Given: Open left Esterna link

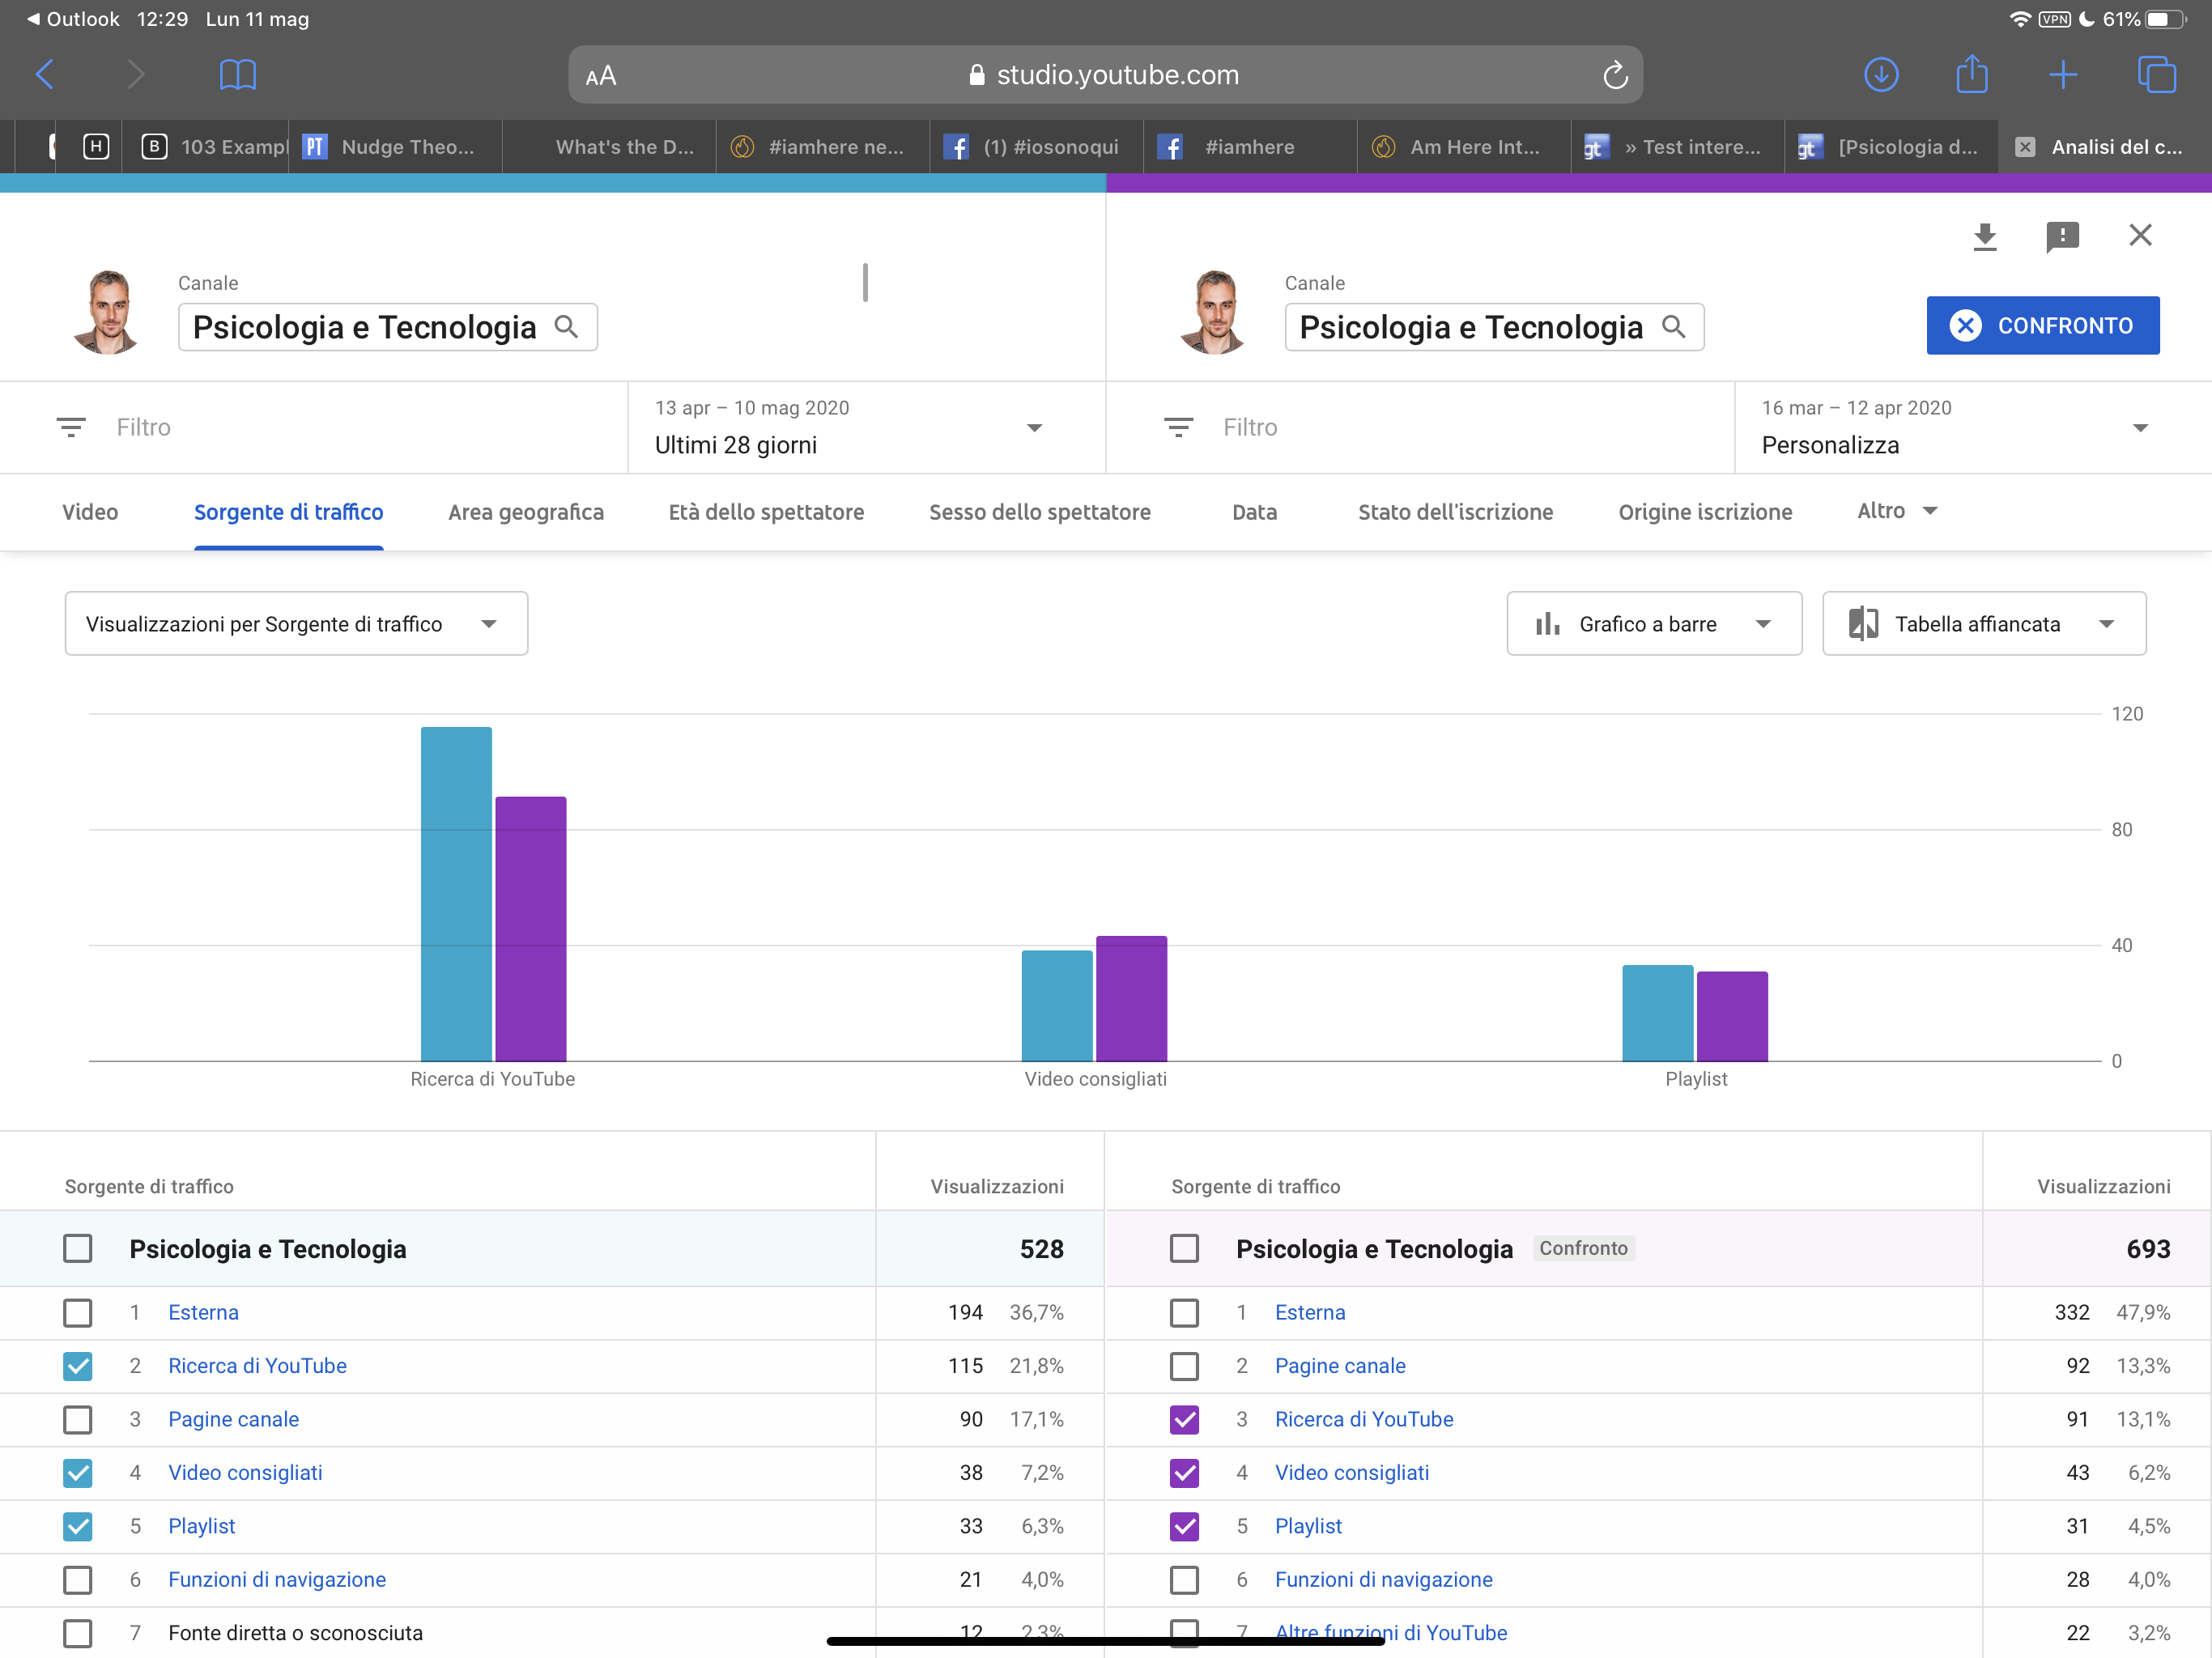Looking at the screenshot, I should click(203, 1312).
